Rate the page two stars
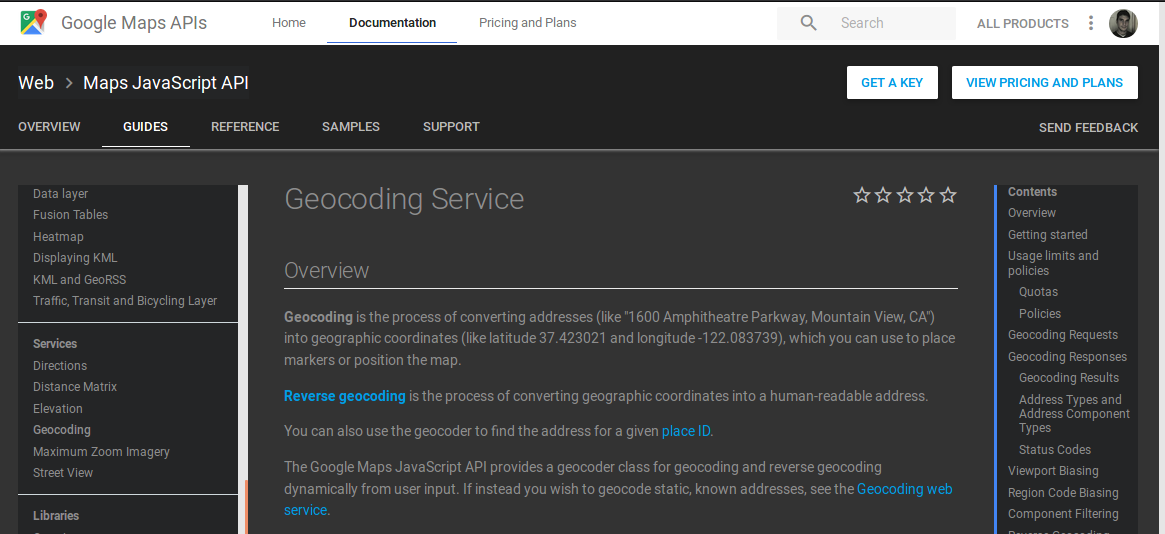 point(883,195)
